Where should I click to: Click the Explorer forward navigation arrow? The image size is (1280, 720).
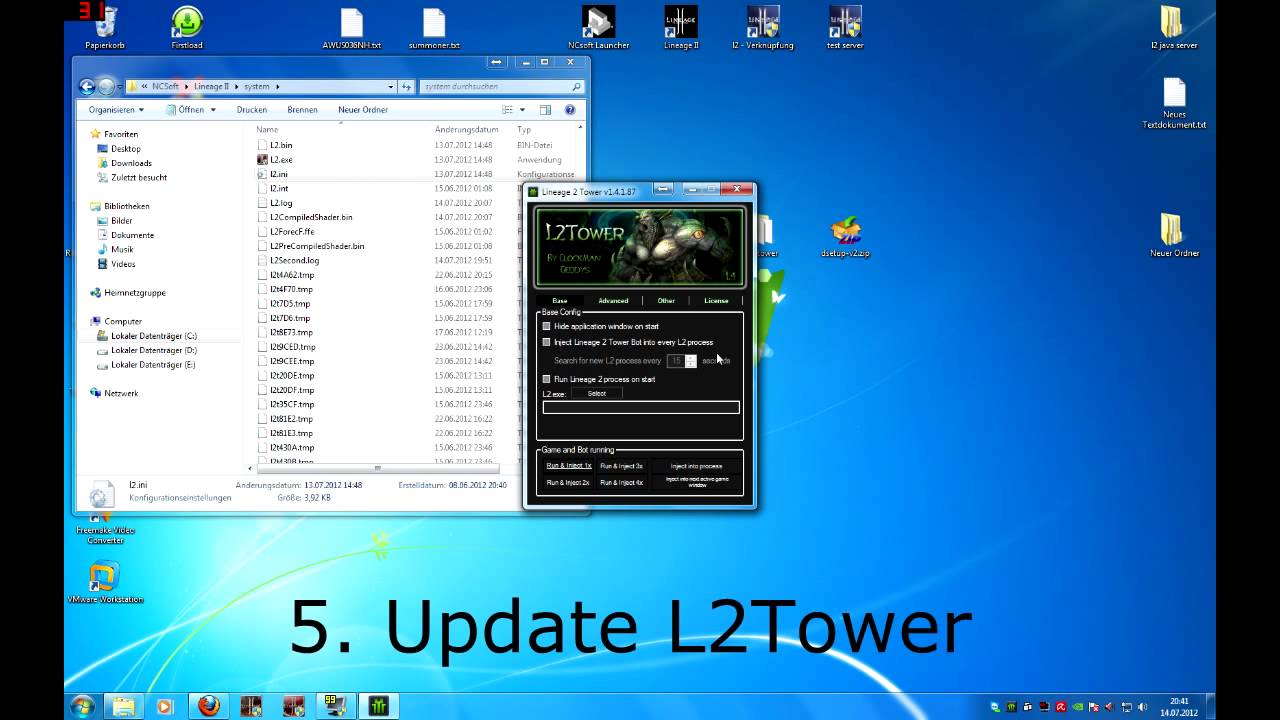click(106, 87)
